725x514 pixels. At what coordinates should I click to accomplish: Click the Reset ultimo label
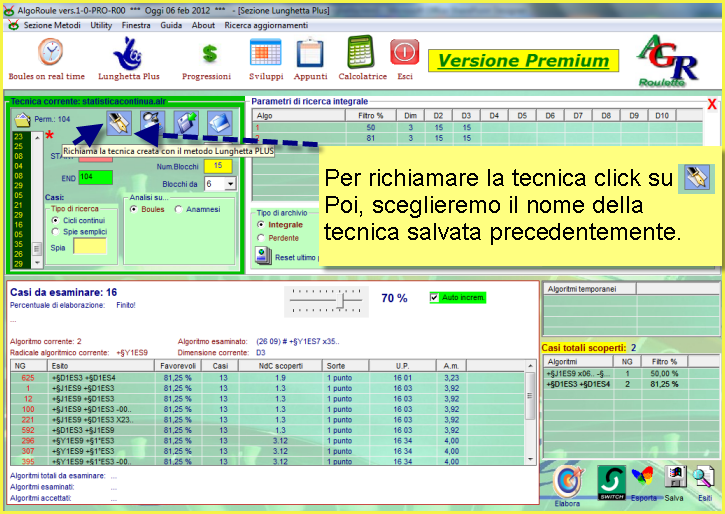point(295,257)
